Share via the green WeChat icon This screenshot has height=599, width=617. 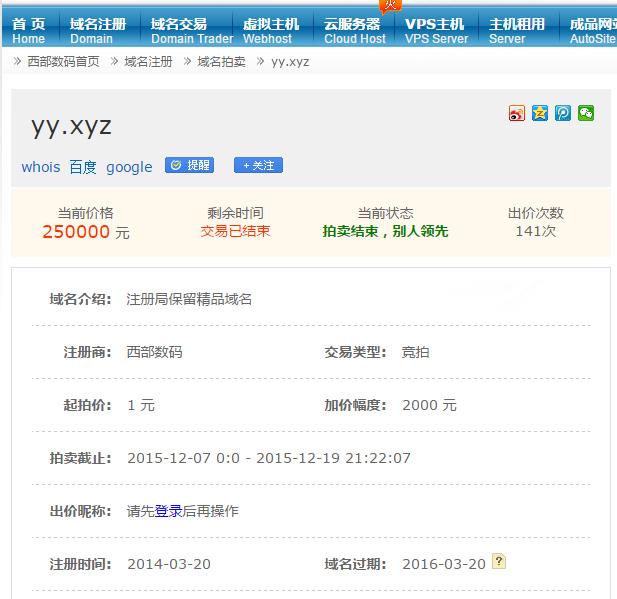[x=586, y=113]
